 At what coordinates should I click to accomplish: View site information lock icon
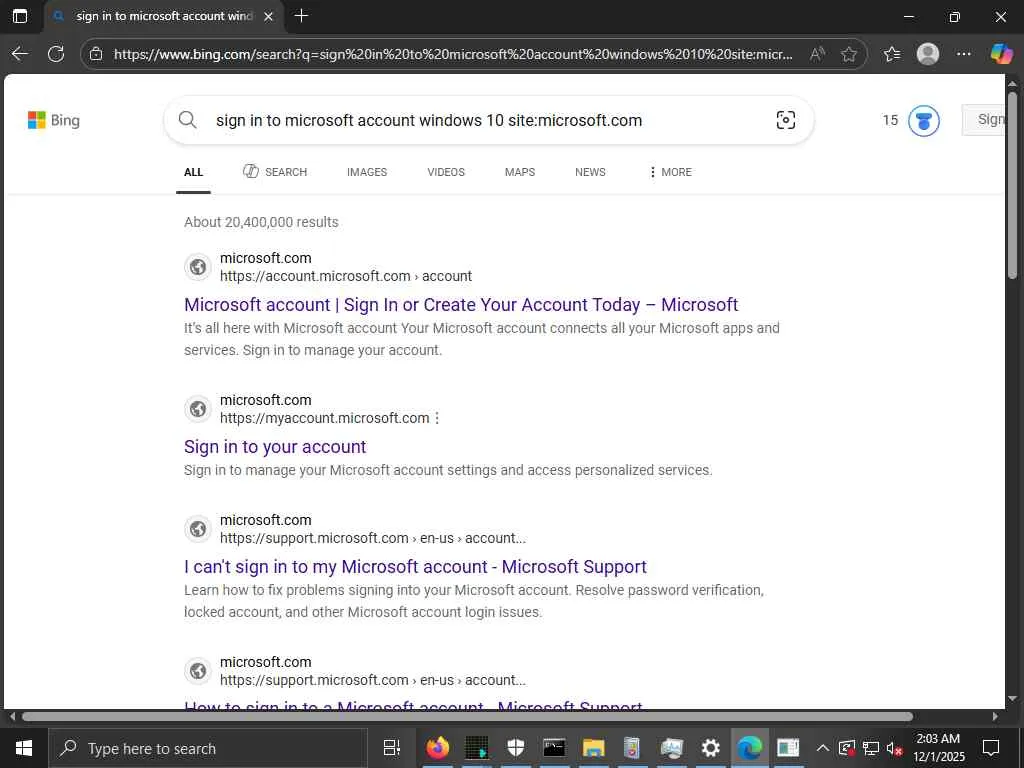96,54
